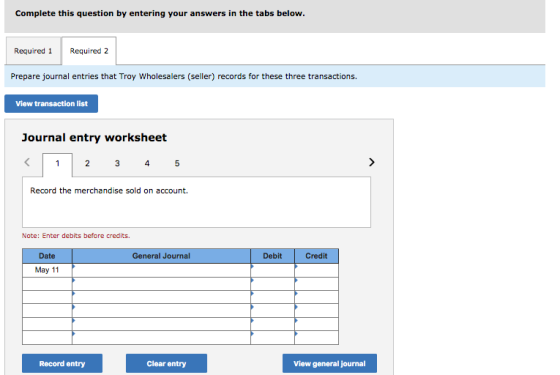The height and width of the screenshot is (375, 560).
Task: Go to journal entry worksheet tab 4
Action: [x=147, y=164]
